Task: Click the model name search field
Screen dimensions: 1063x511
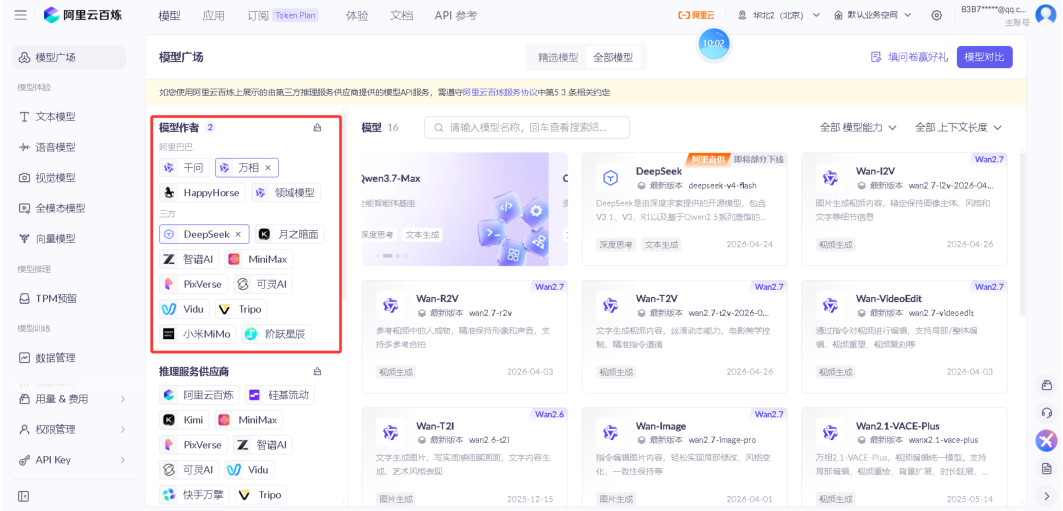Action: [x=527, y=127]
